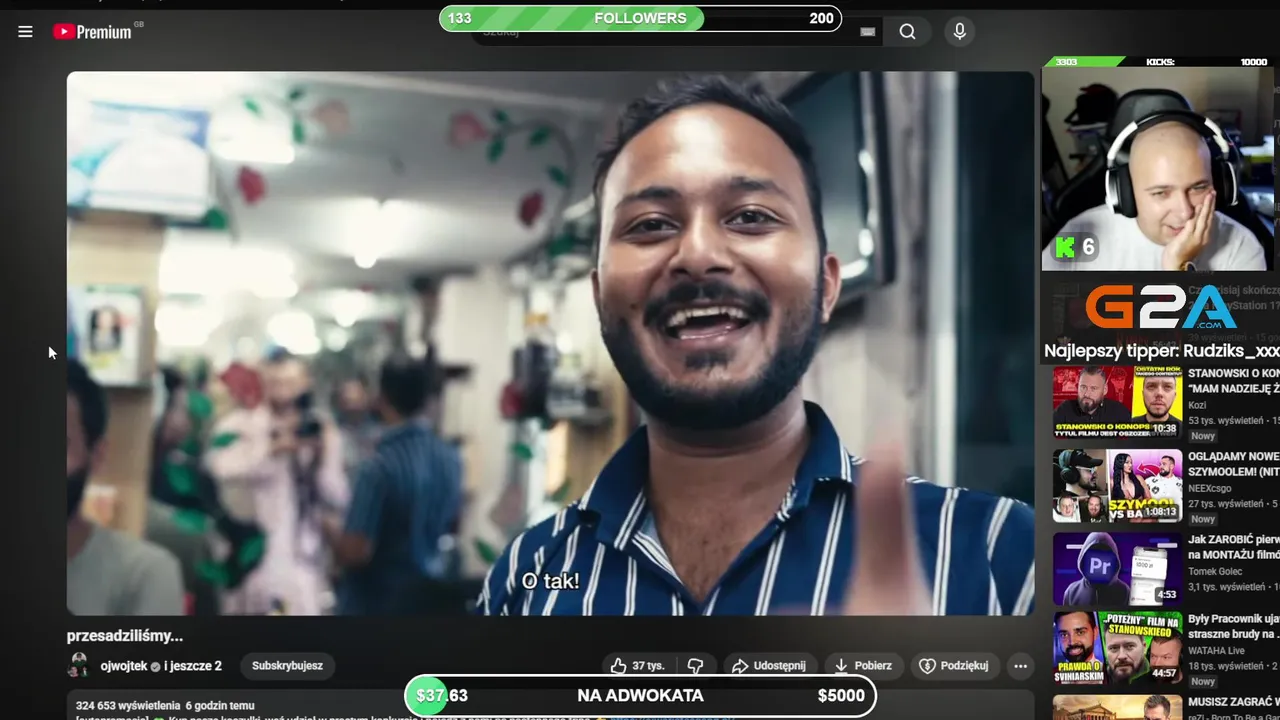
Task: Click the 'i jeszcze 2' collaborators link
Action: (x=193, y=666)
